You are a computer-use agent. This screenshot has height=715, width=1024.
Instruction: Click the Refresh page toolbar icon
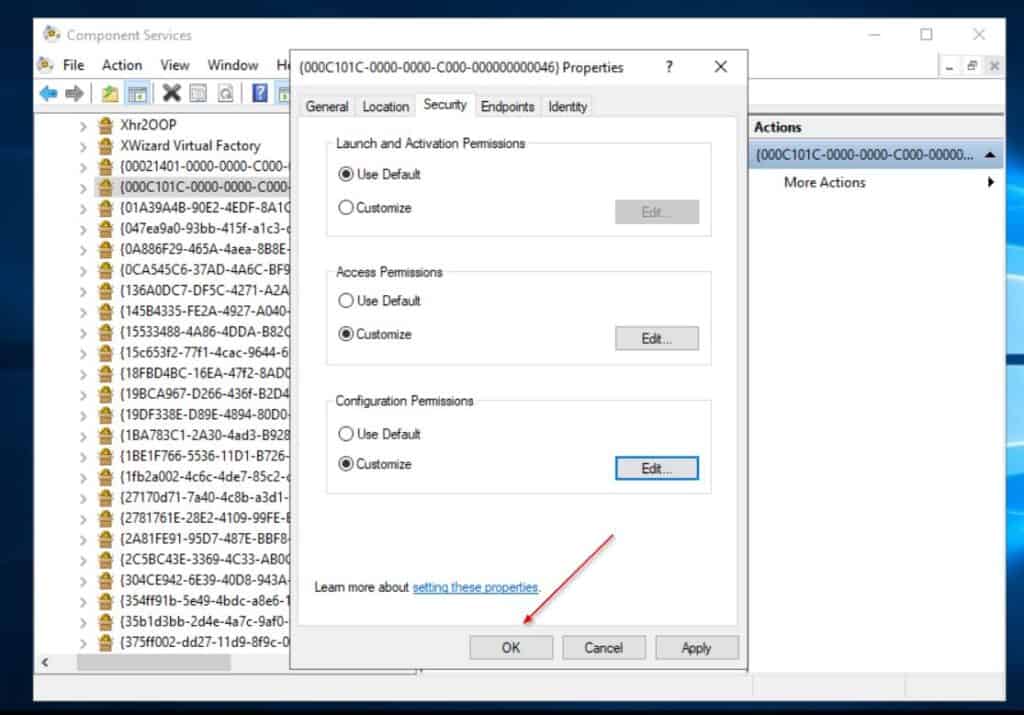225,93
